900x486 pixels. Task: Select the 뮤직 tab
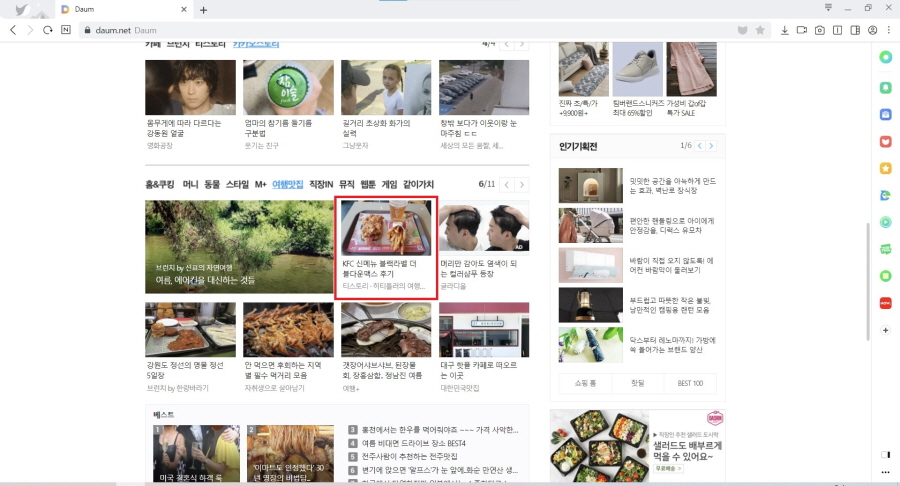pyautogui.click(x=347, y=184)
